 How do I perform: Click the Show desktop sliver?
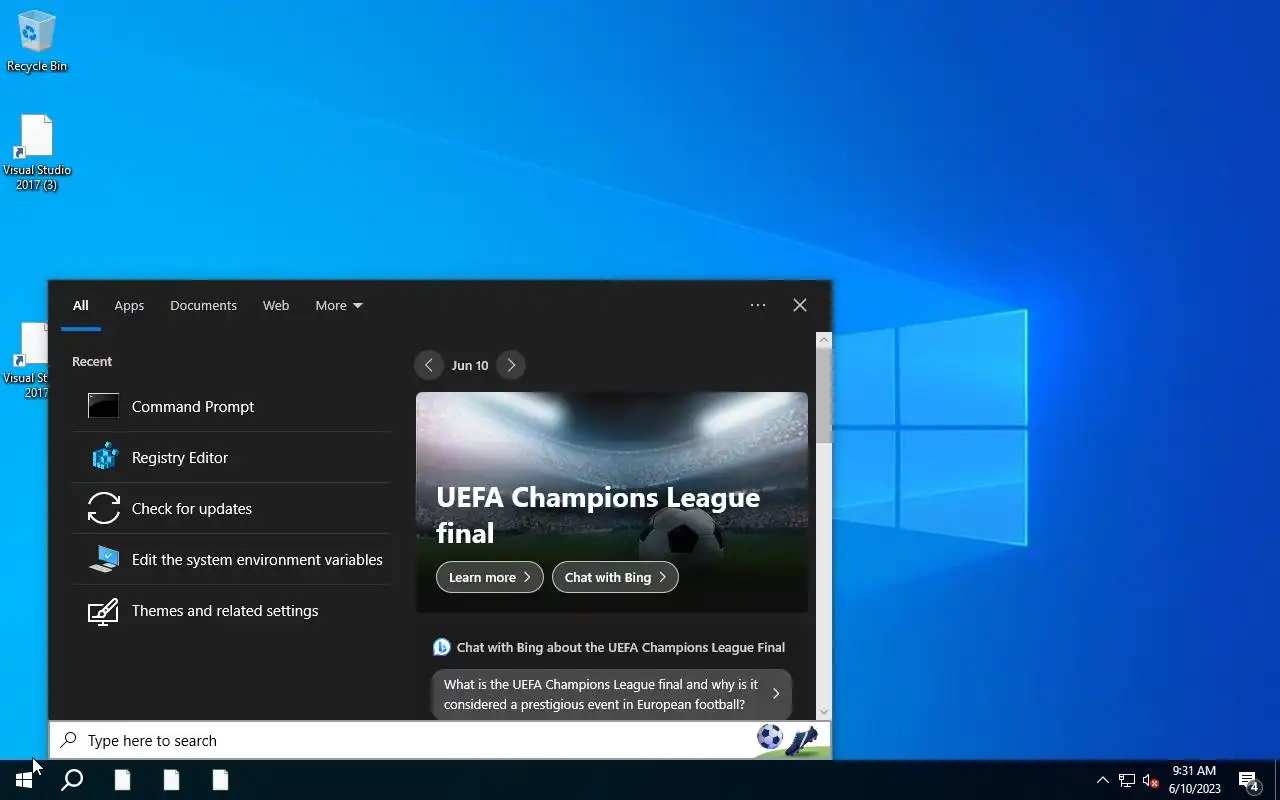pyautogui.click(x=1277, y=780)
